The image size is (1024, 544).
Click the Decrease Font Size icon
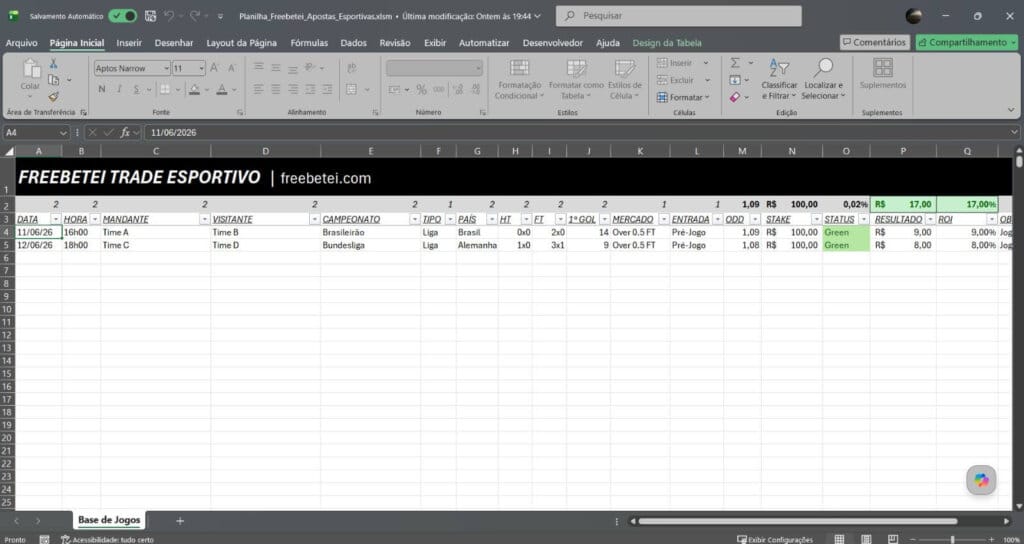click(x=232, y=68)
